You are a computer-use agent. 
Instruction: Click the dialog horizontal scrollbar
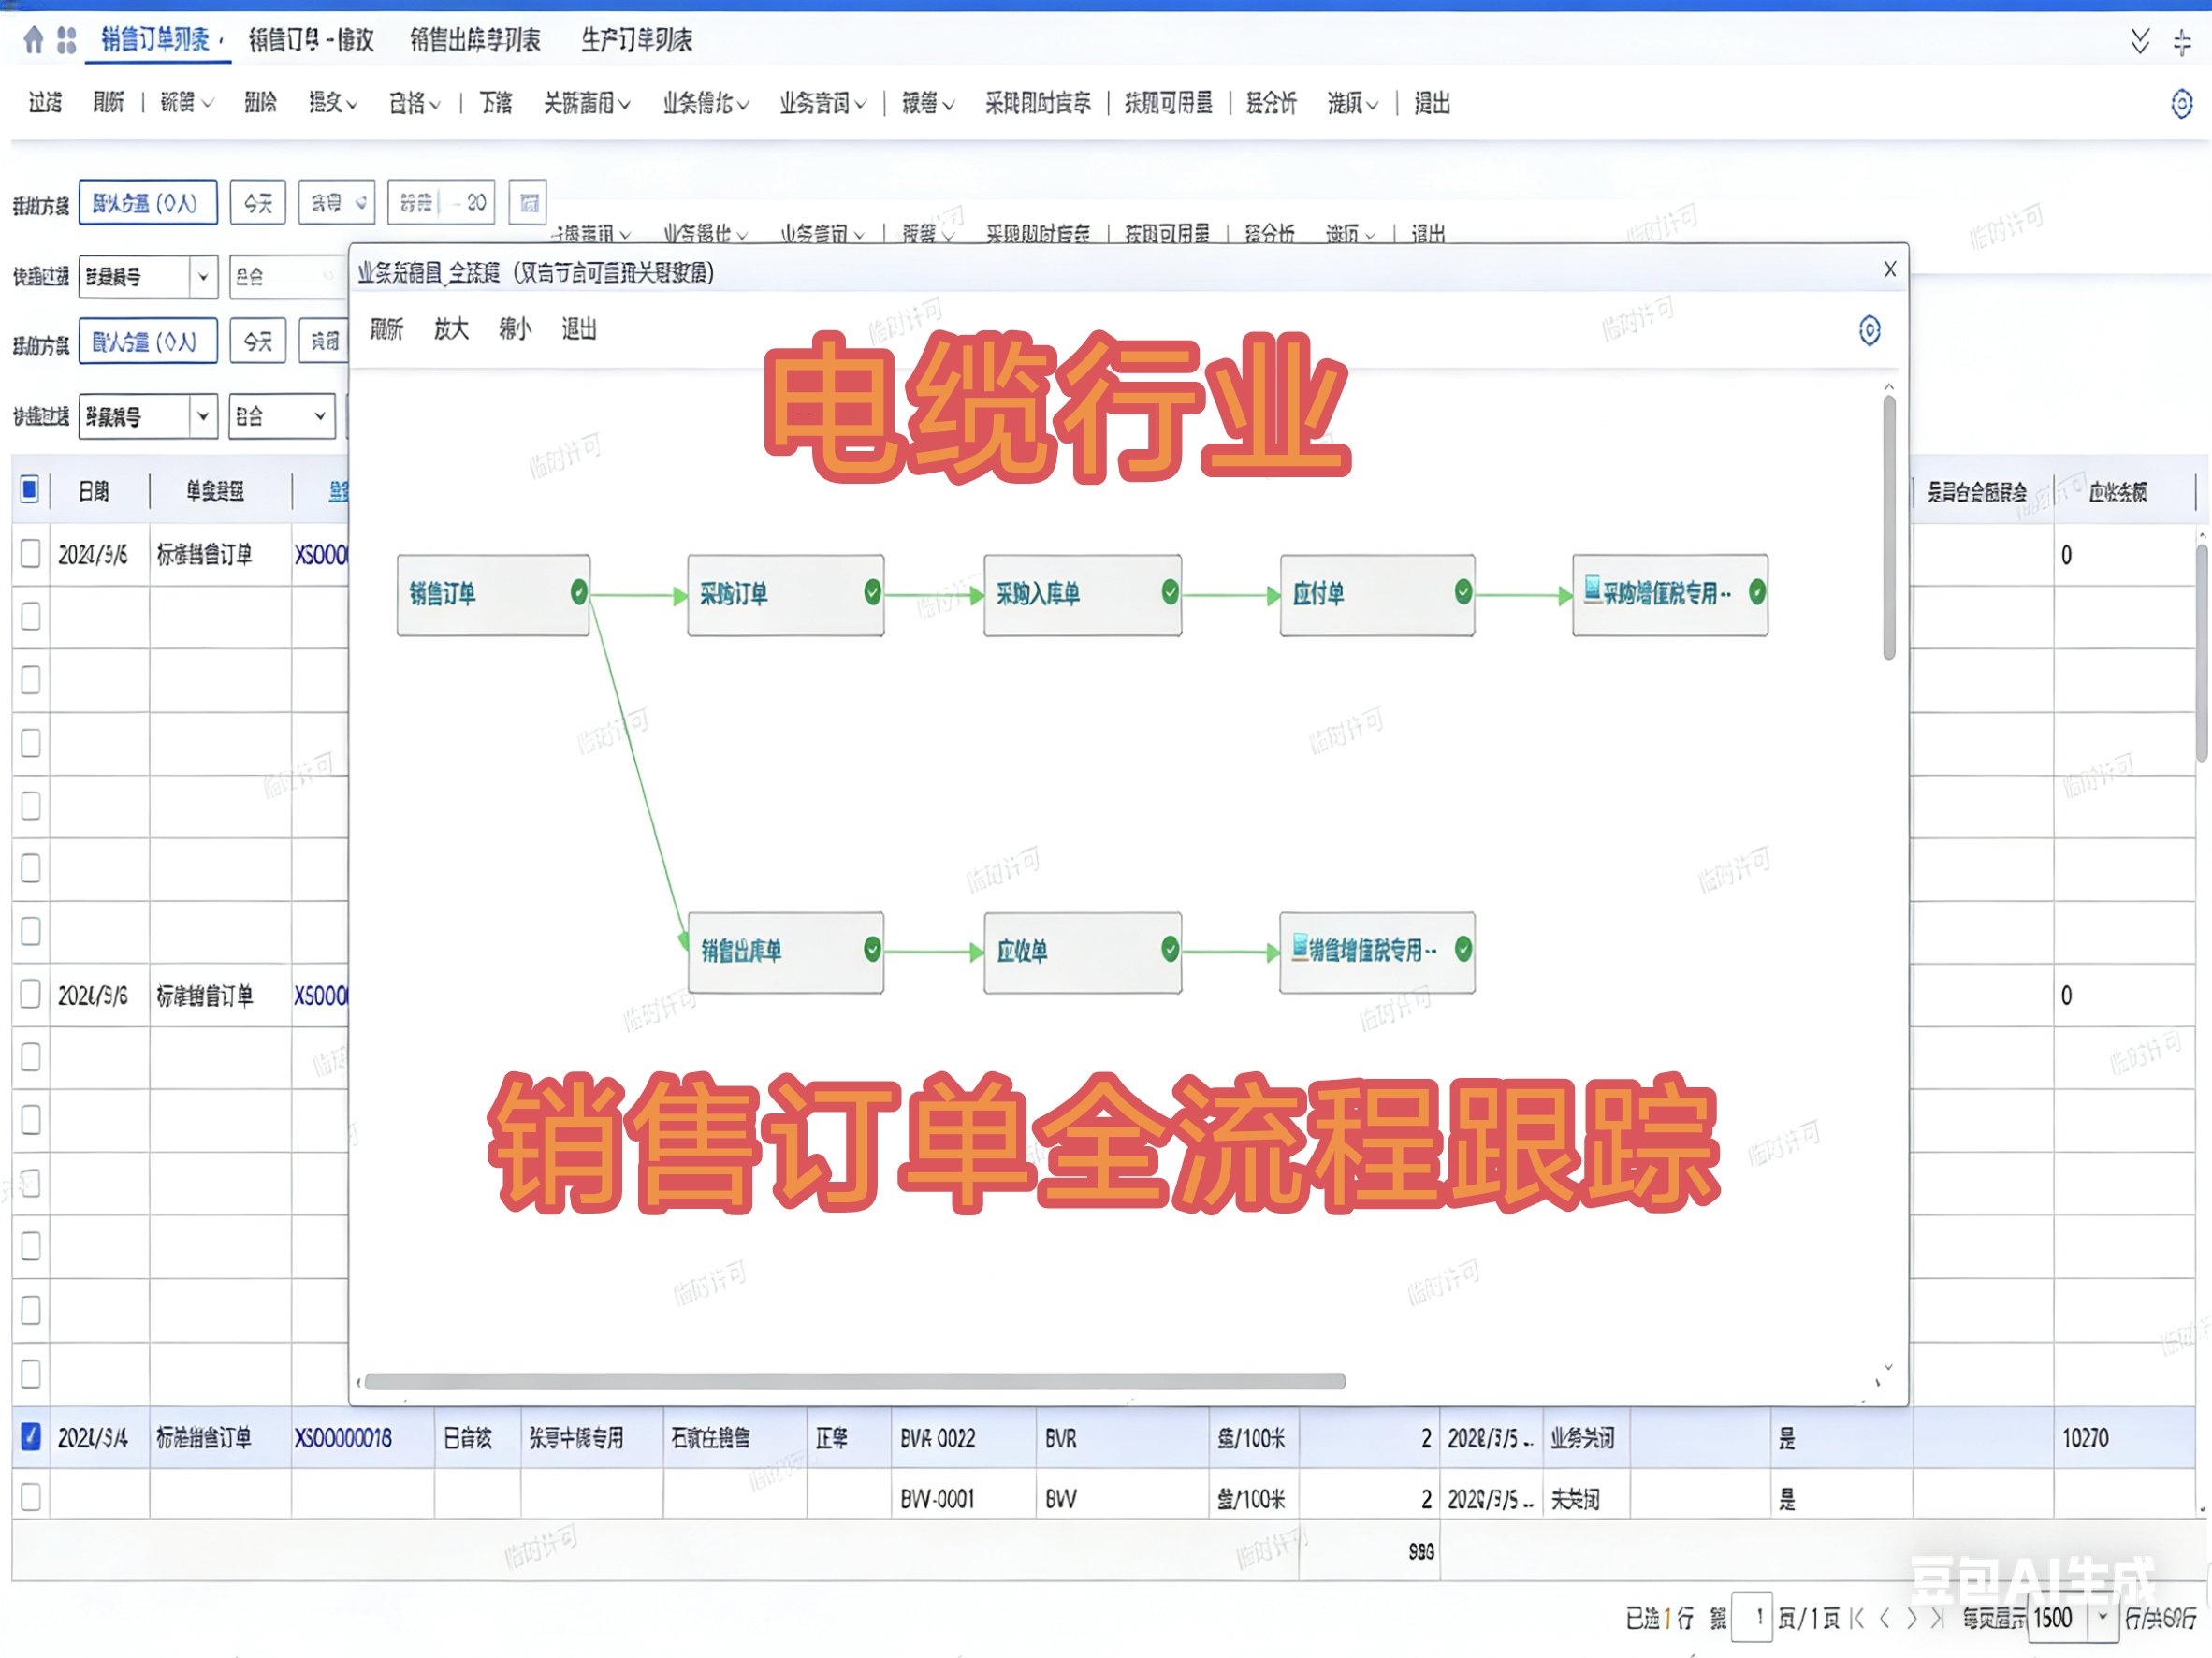[x=854, y=1381]
